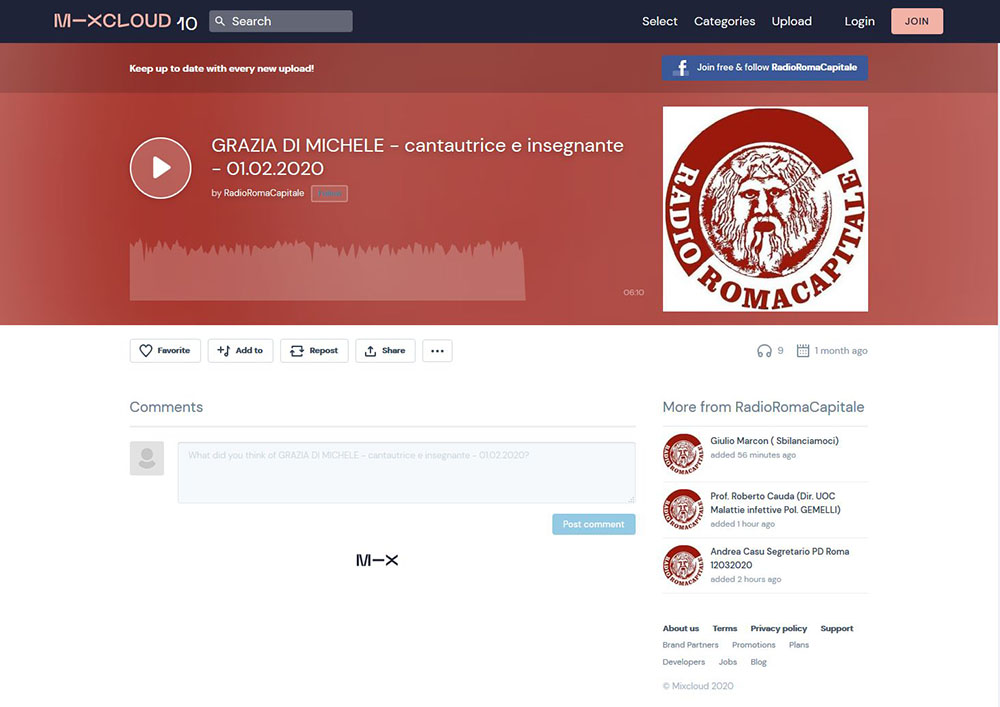
Task: Open the Giulio Marcon (Sbilanciamoci) show
Action: click(774, 441)
